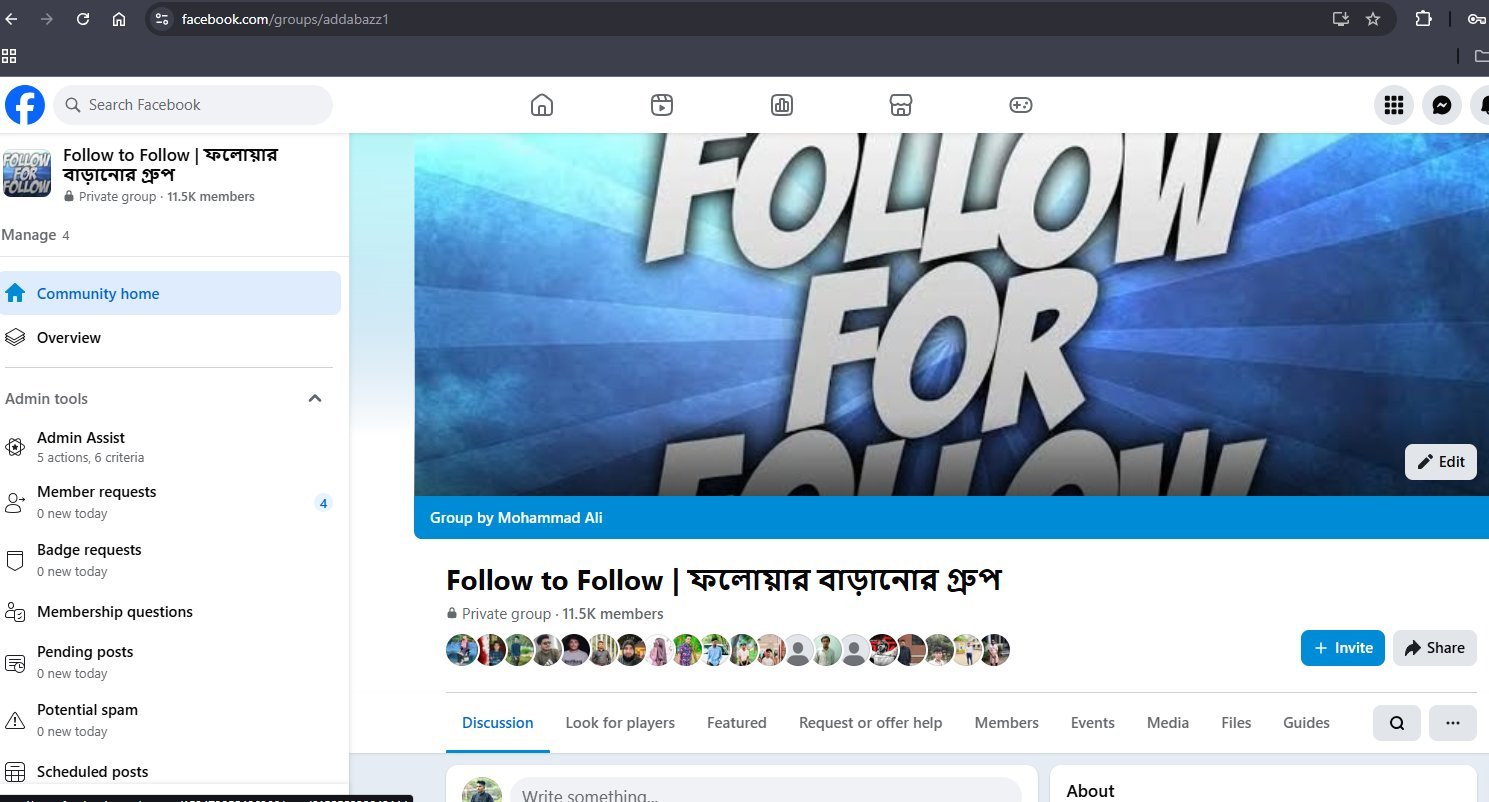Open Pending posts in admin tools

(170, 662)
